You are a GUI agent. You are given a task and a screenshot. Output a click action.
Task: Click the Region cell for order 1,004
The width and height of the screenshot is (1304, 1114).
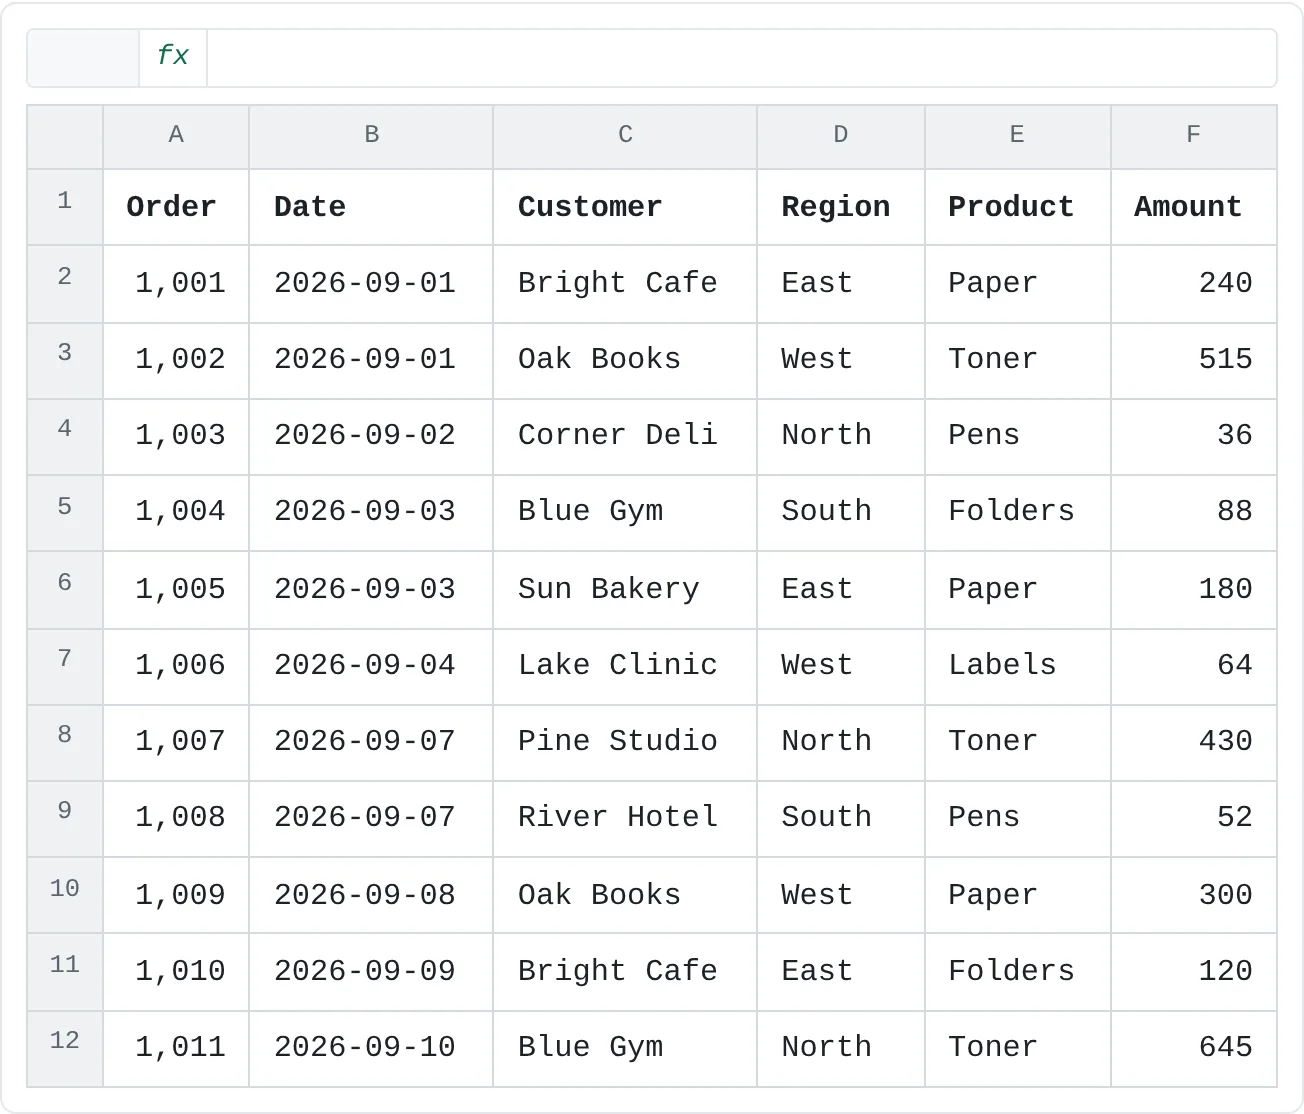[x=841, y=513]
